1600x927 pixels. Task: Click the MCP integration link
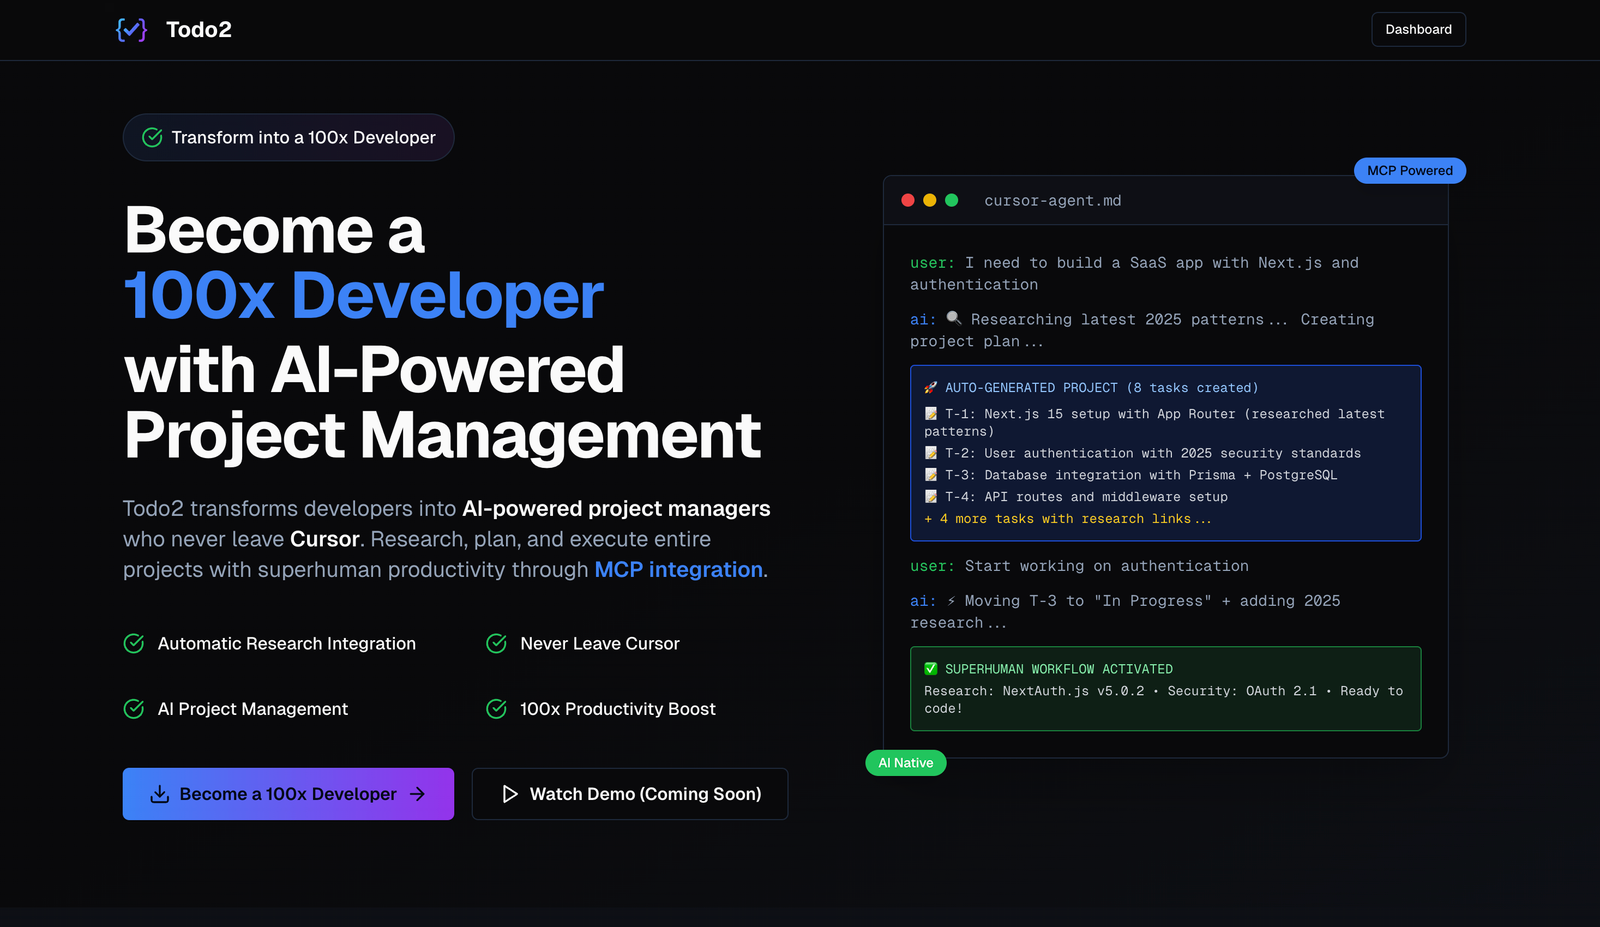pyautogui.click(x=678, y=570)
